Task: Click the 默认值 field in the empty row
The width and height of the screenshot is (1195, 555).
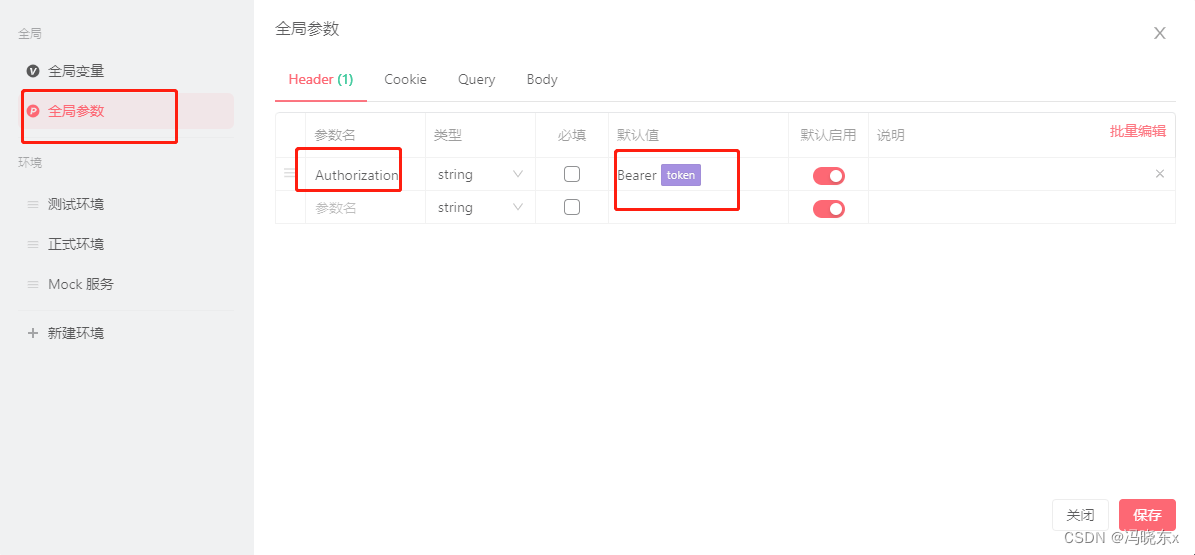Action: pos(698,207)
